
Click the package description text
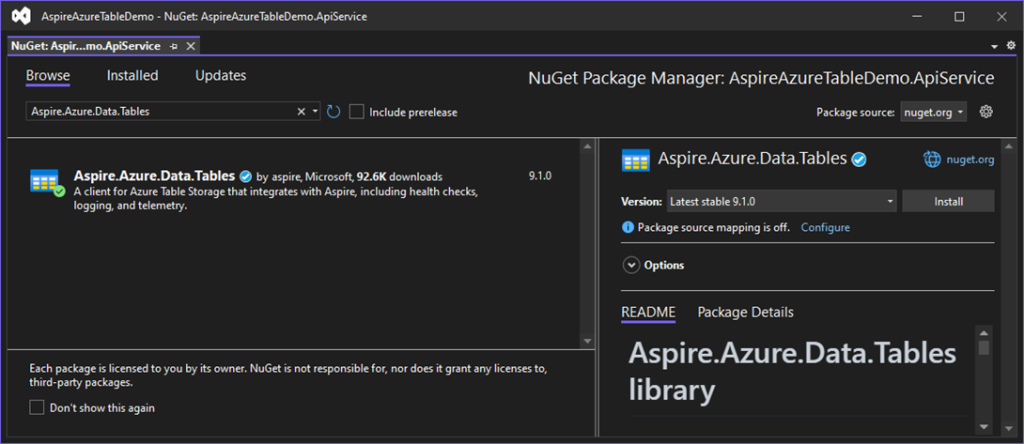pos(277,199)
